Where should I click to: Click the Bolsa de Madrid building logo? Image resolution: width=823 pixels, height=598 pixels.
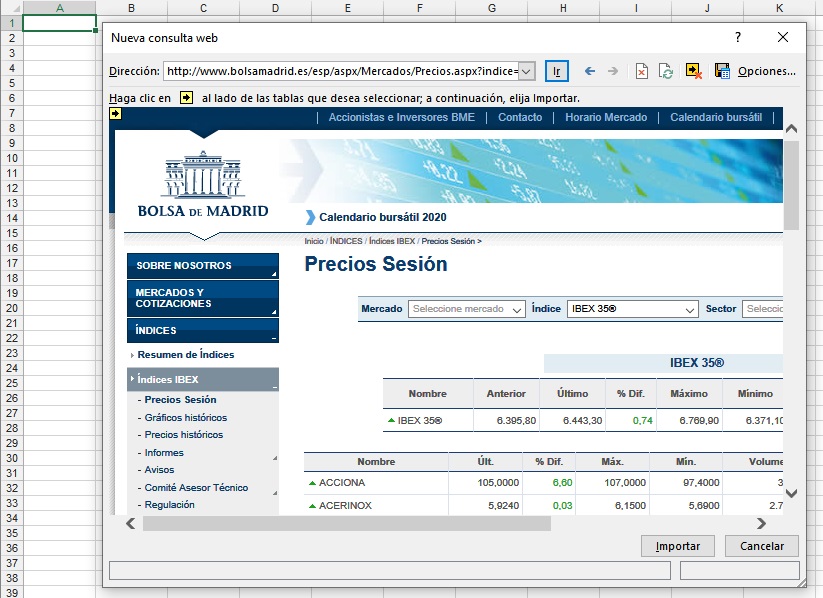coord(203,184)
